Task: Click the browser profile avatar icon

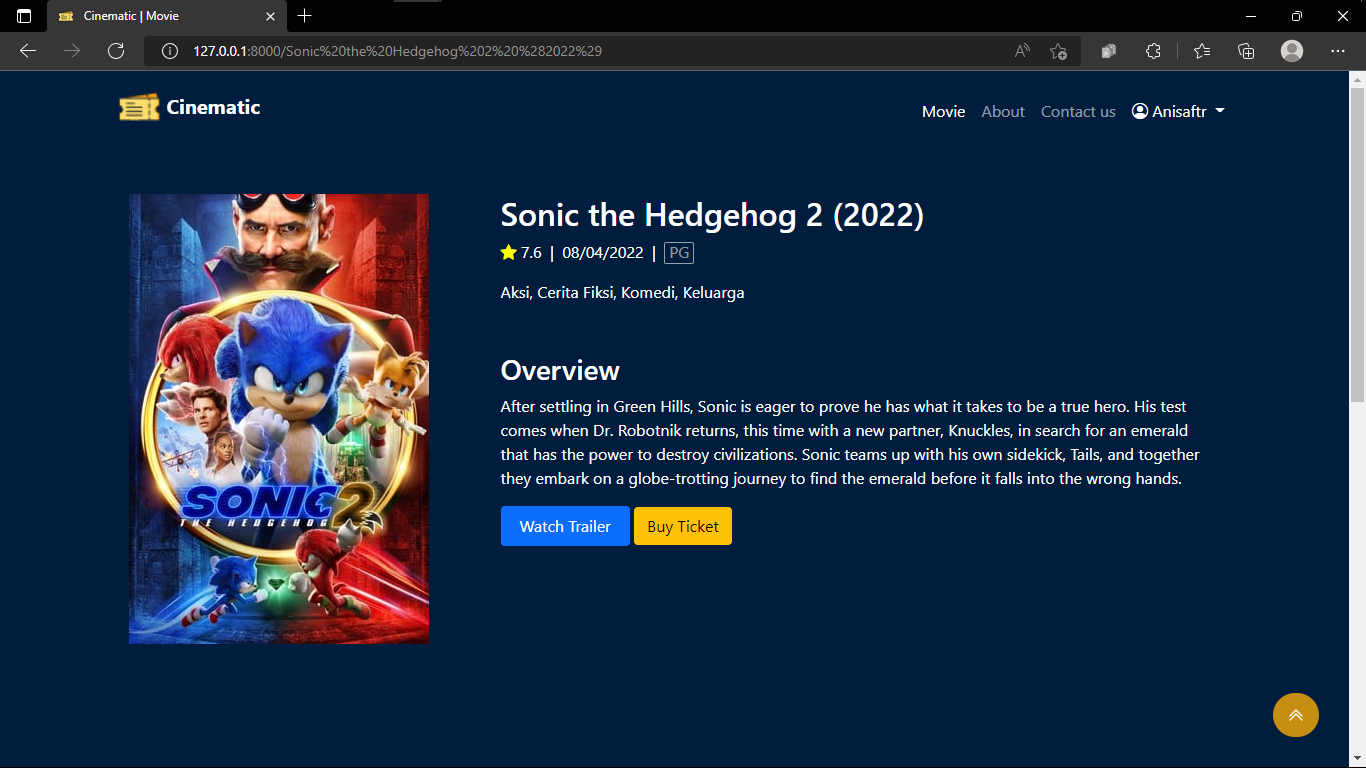Action: (1292, 51)
